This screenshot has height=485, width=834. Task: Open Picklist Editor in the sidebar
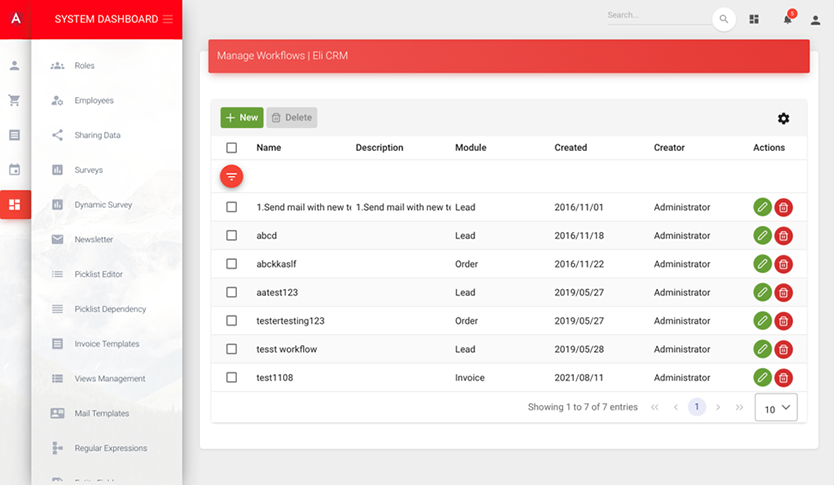98,274
